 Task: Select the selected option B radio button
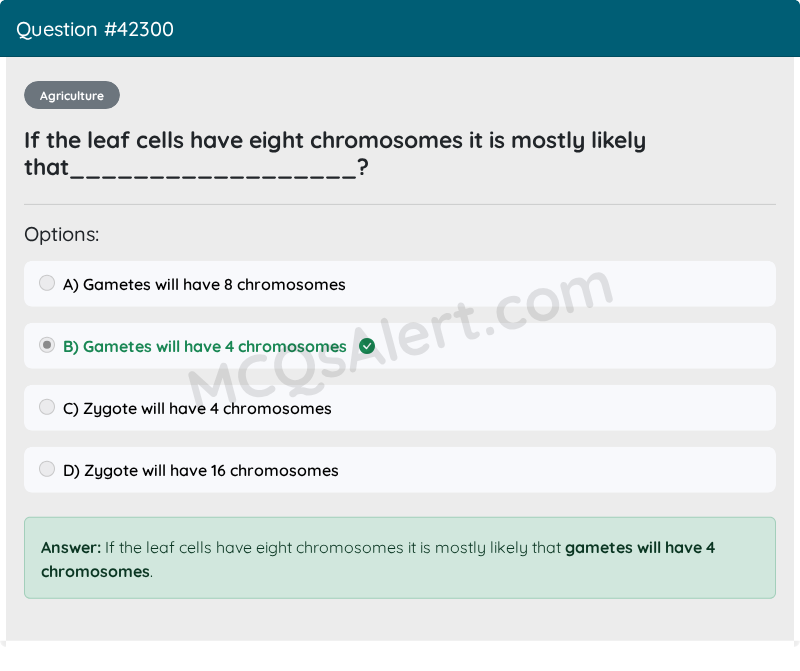click(x=47, y=345)
